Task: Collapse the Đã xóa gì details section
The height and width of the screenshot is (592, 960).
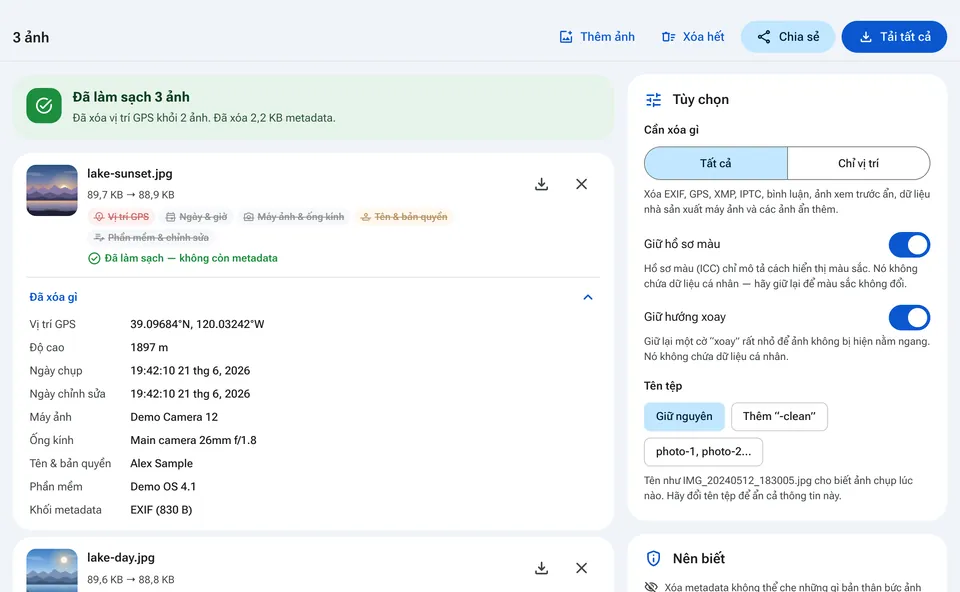Action: (x=313, y=297)
